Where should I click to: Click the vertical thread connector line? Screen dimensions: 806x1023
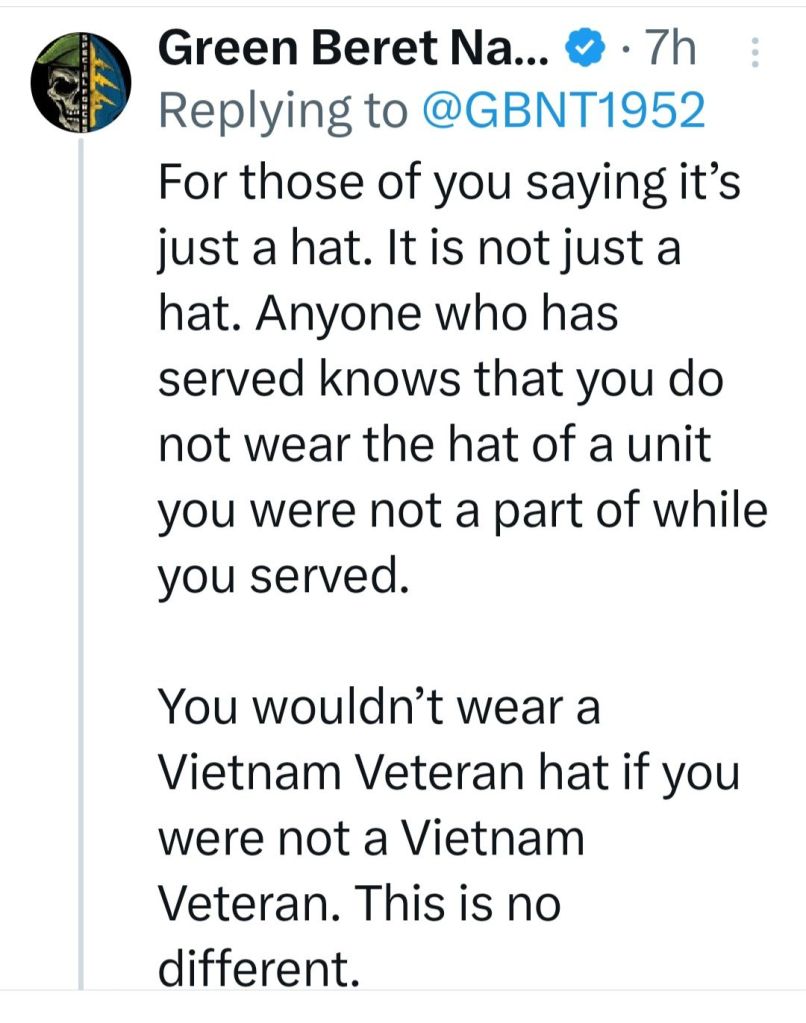79,550
